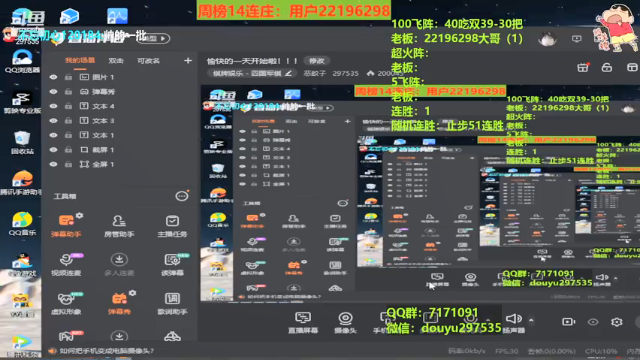Open 回收站 on the desktop

(x=22, y=142)
